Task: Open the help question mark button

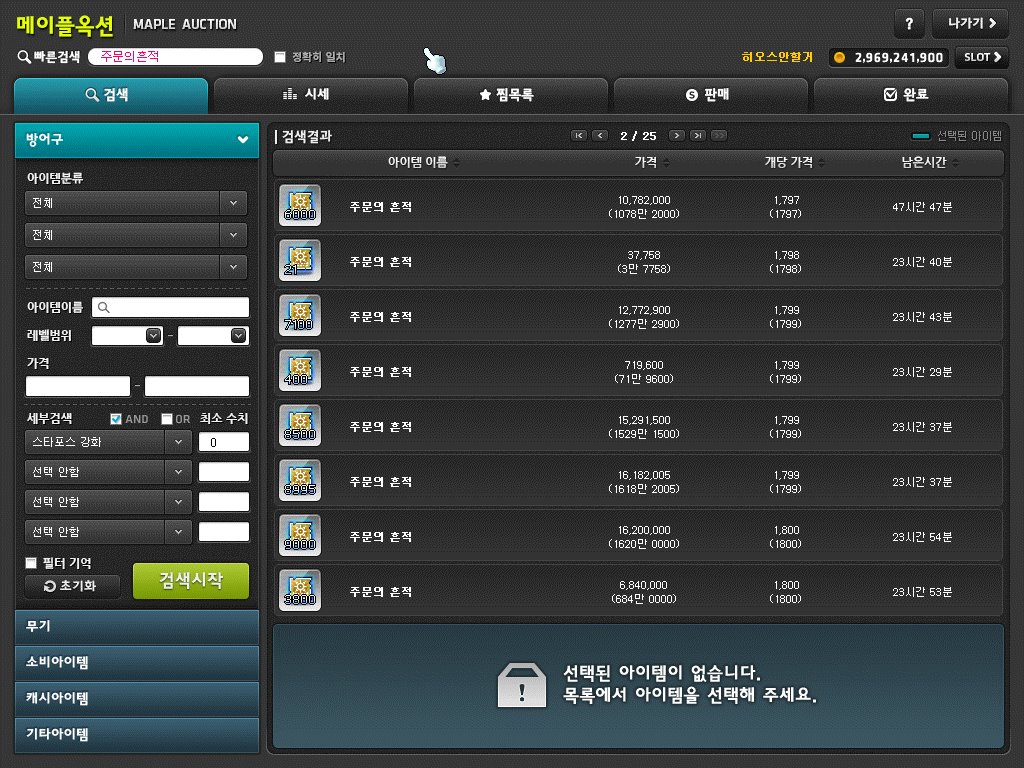Action: point(909,24)
